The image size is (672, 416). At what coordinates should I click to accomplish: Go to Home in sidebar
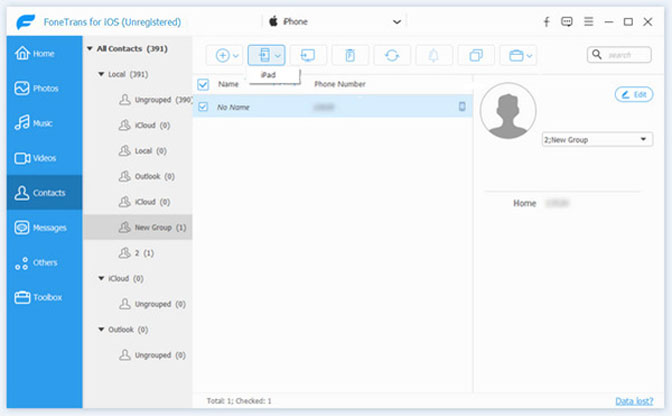click(x=45, y=54)
